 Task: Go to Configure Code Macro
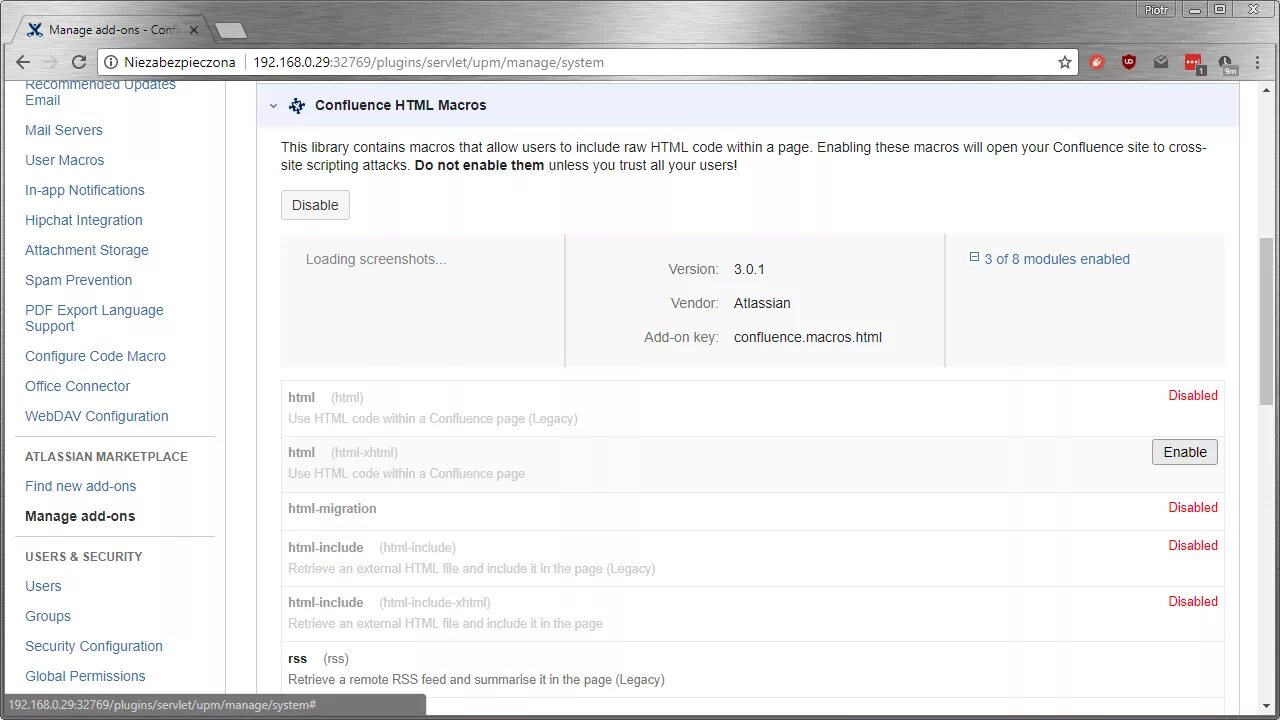coord(96,356)
